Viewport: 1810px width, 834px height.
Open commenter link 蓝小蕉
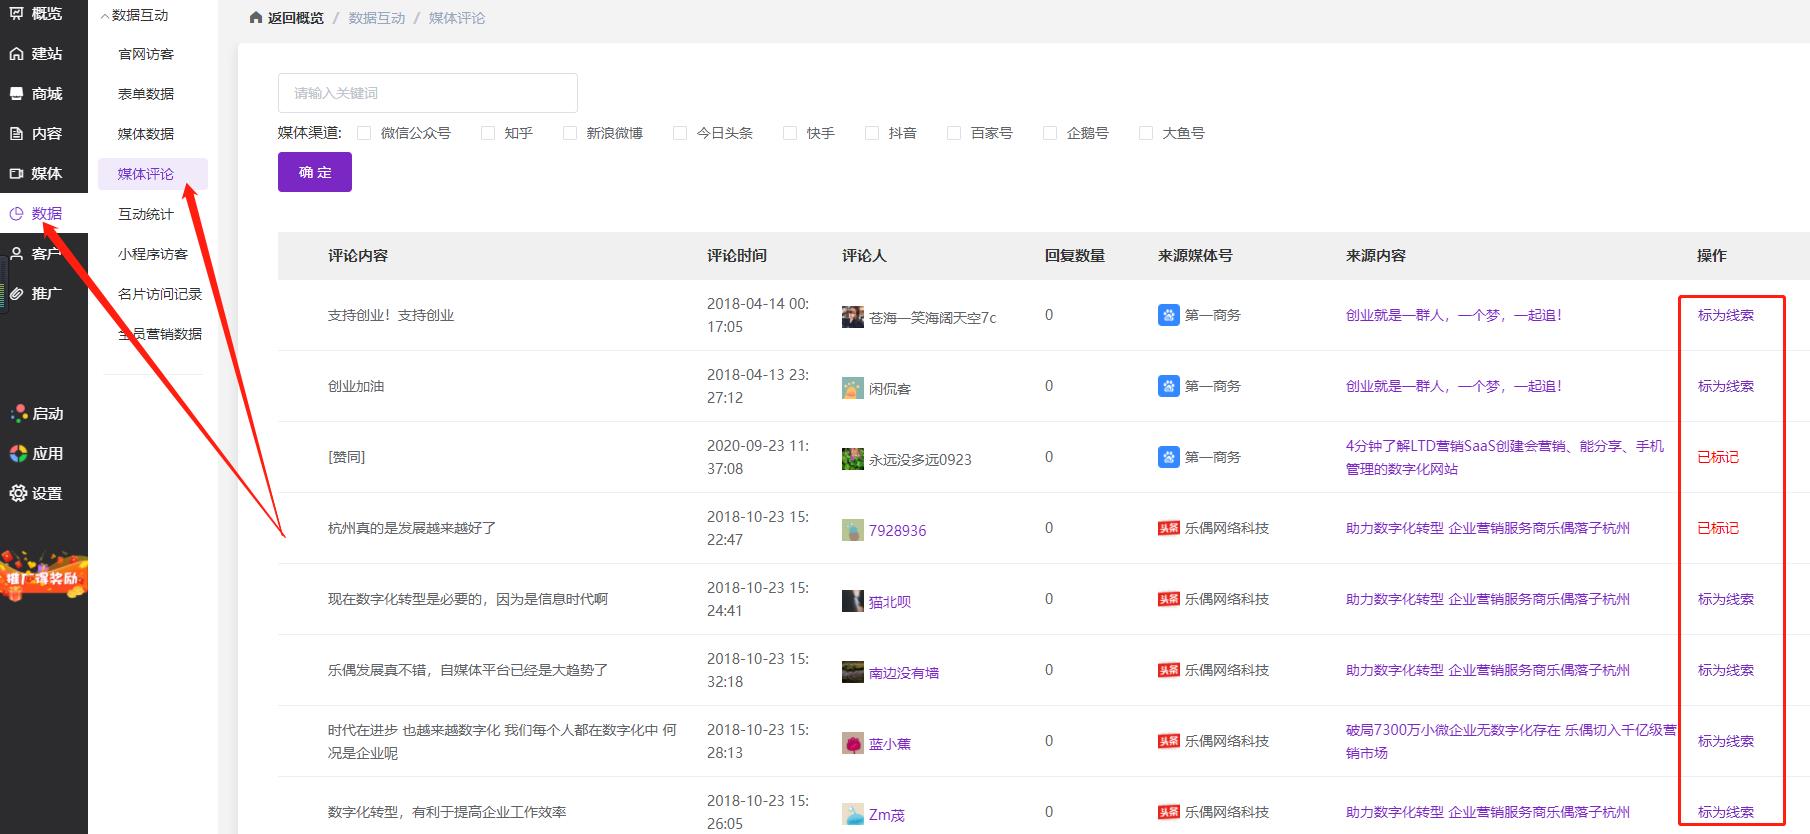tap(889, 744)
